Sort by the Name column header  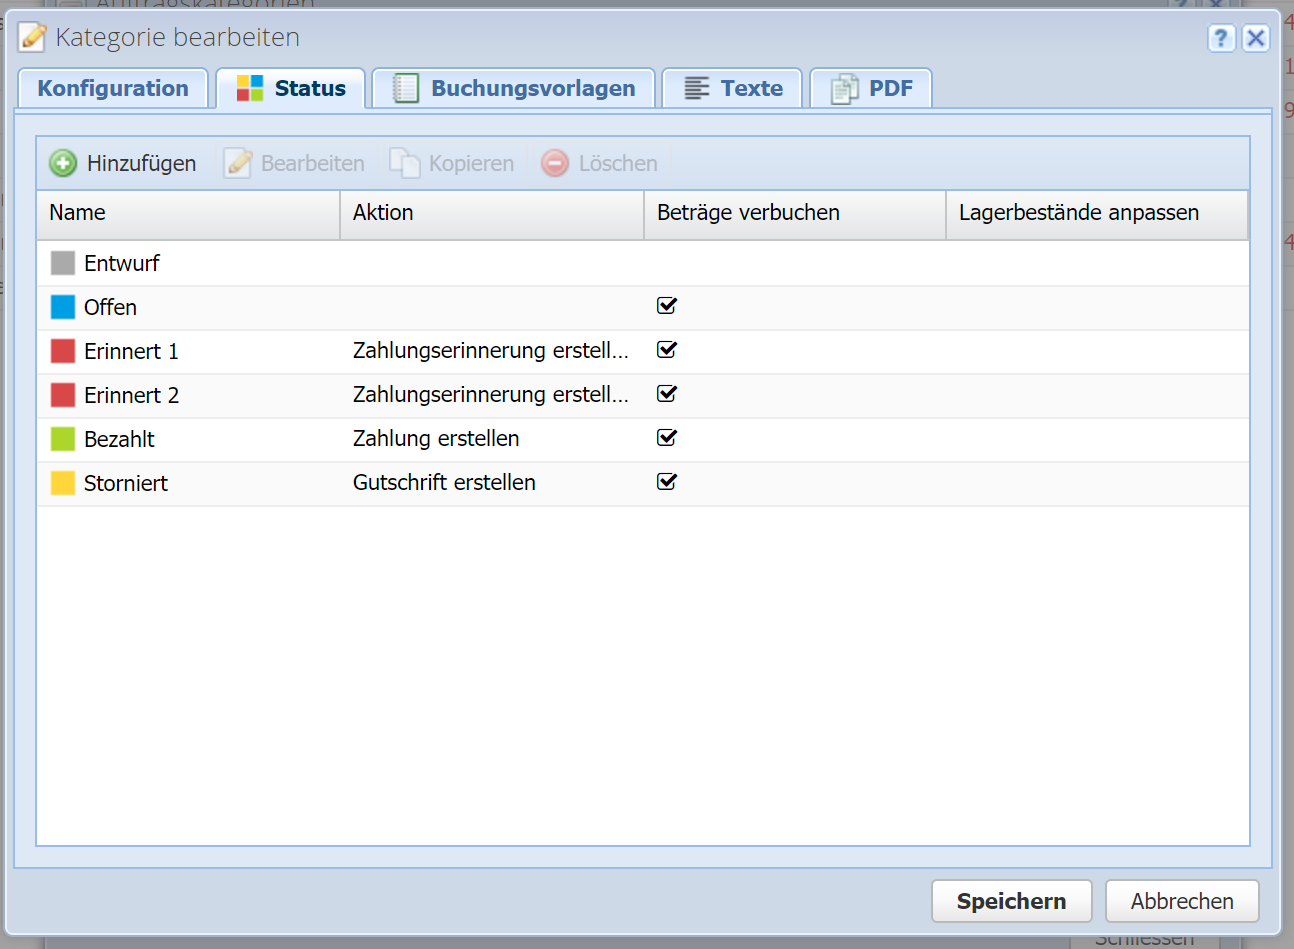click(78, 213)
